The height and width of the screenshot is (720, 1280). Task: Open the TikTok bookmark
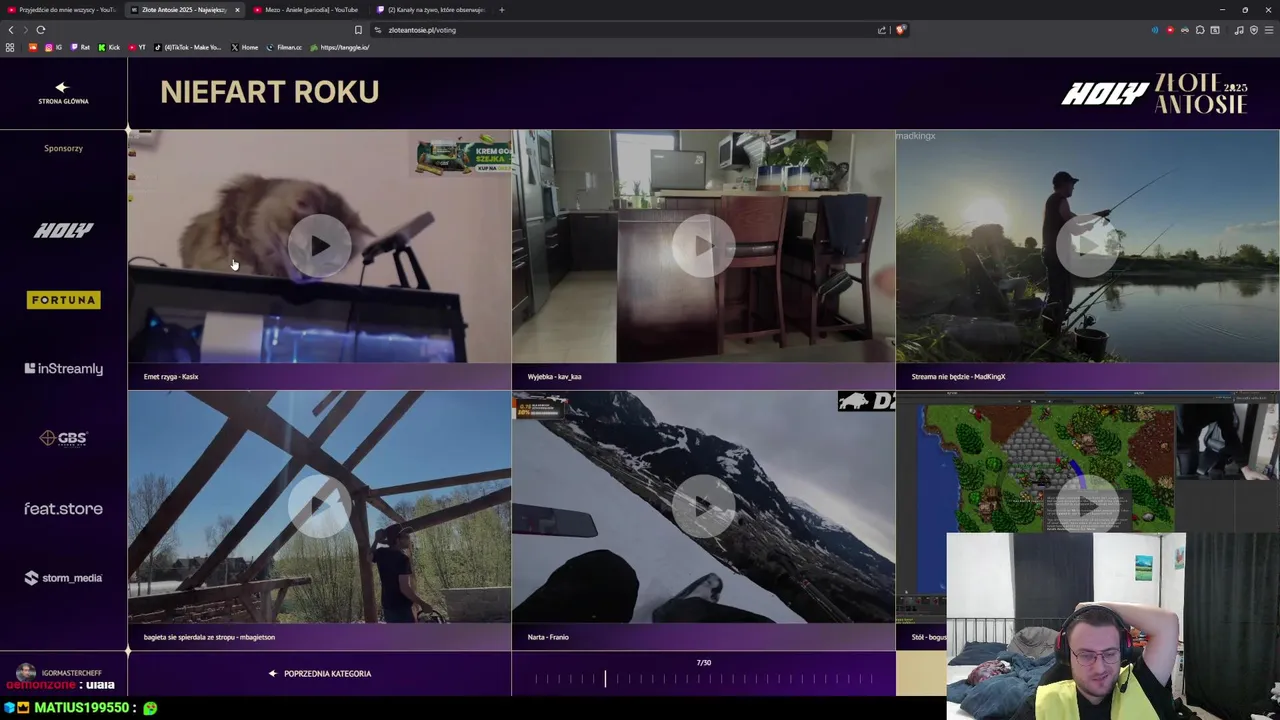(x=188, y=47)
